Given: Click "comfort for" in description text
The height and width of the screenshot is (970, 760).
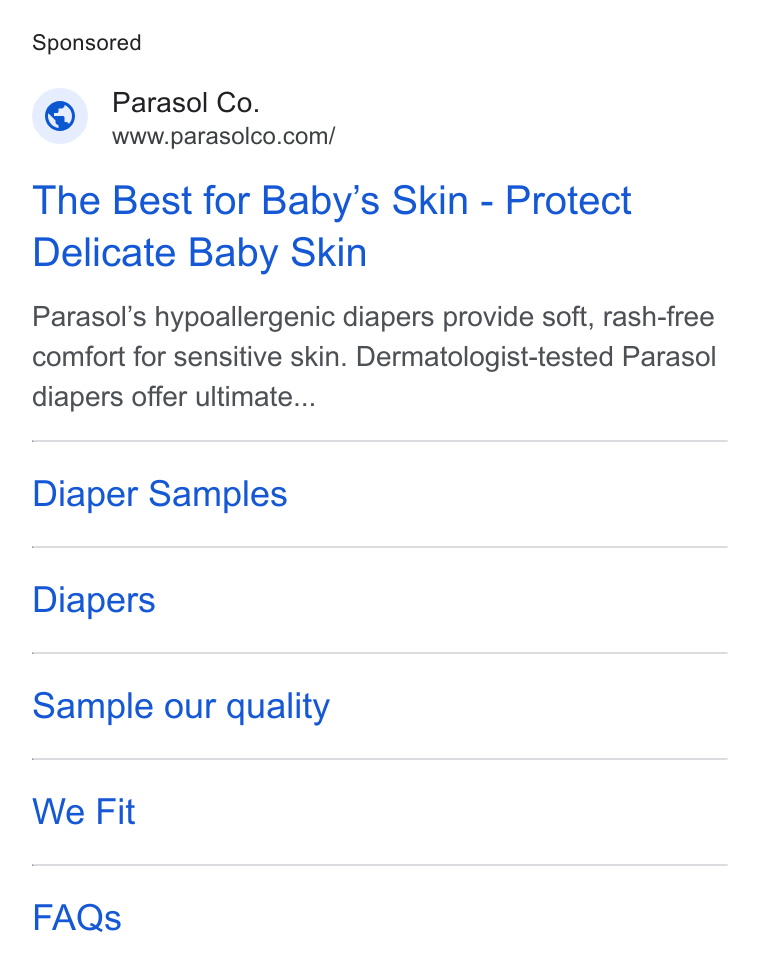Looking at the screenshot, I should point(98,357).
